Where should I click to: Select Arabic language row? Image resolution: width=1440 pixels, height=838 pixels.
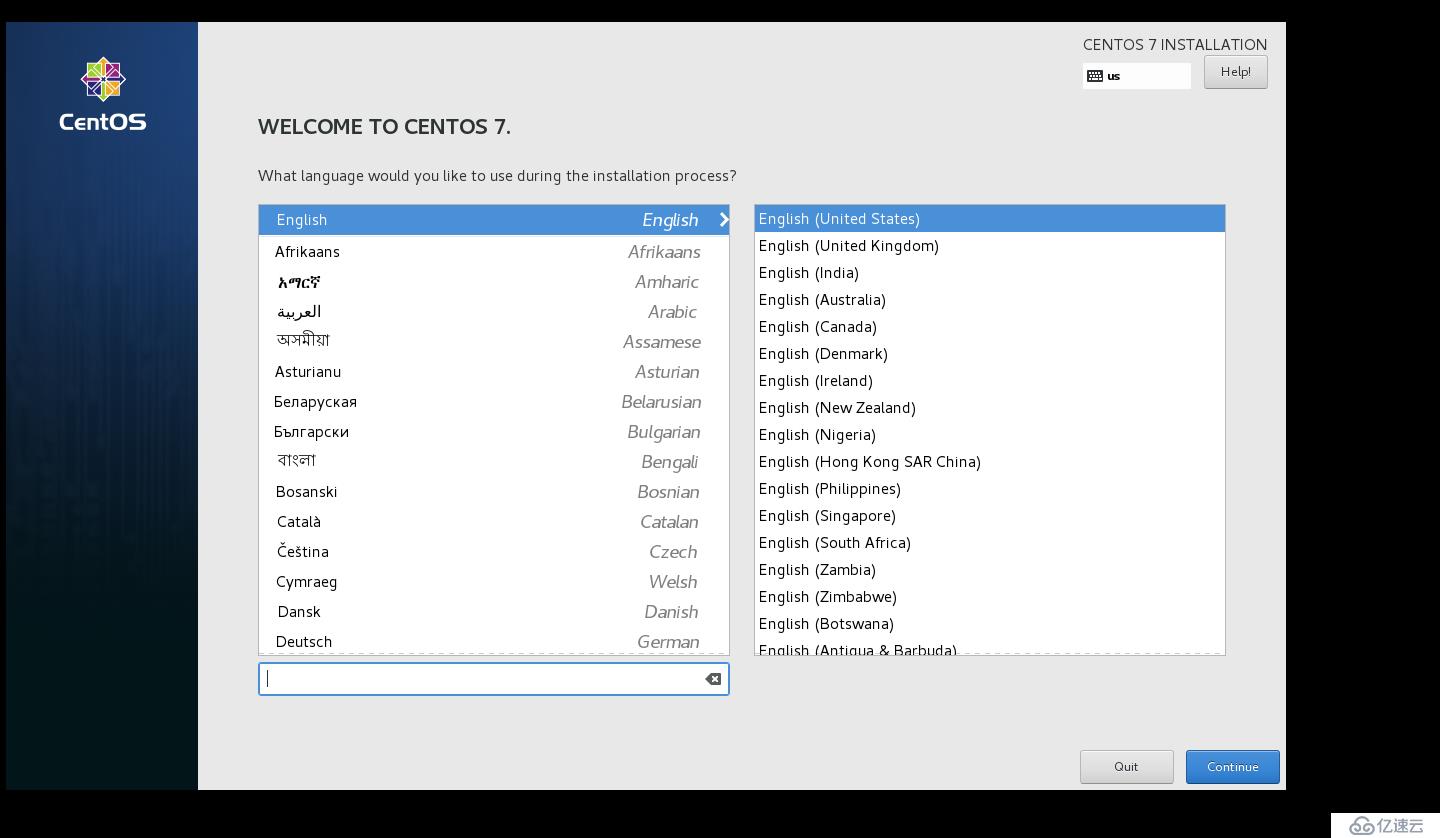(494, 312)
